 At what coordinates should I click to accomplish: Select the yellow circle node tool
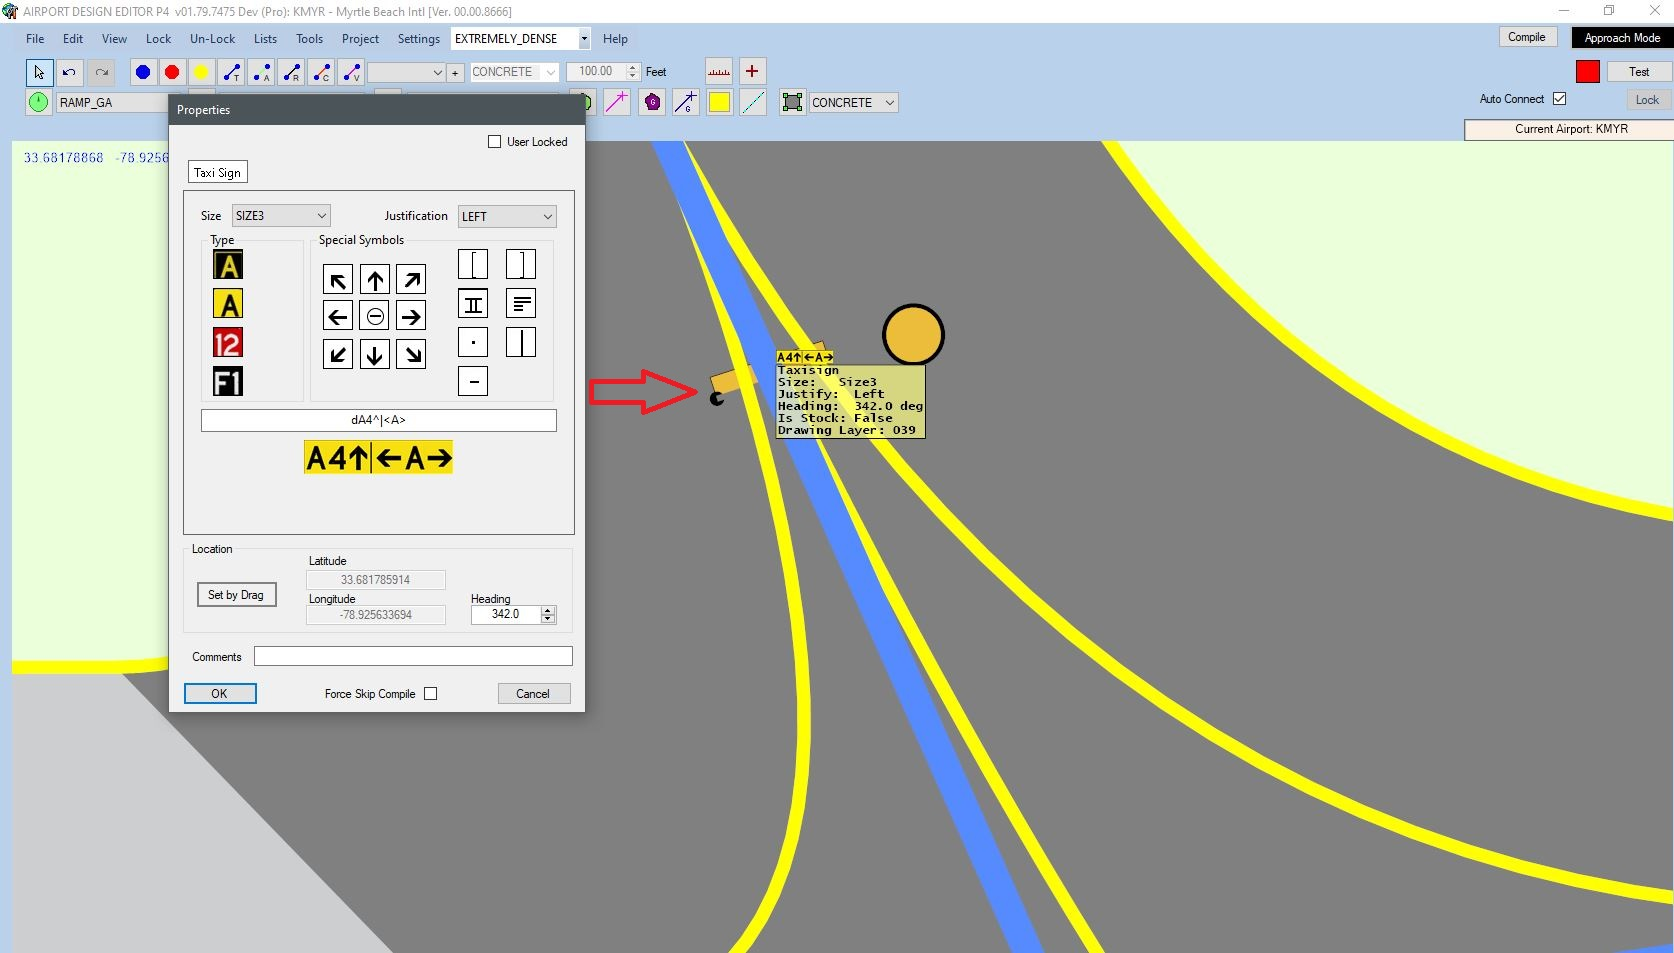coord(201,72)
